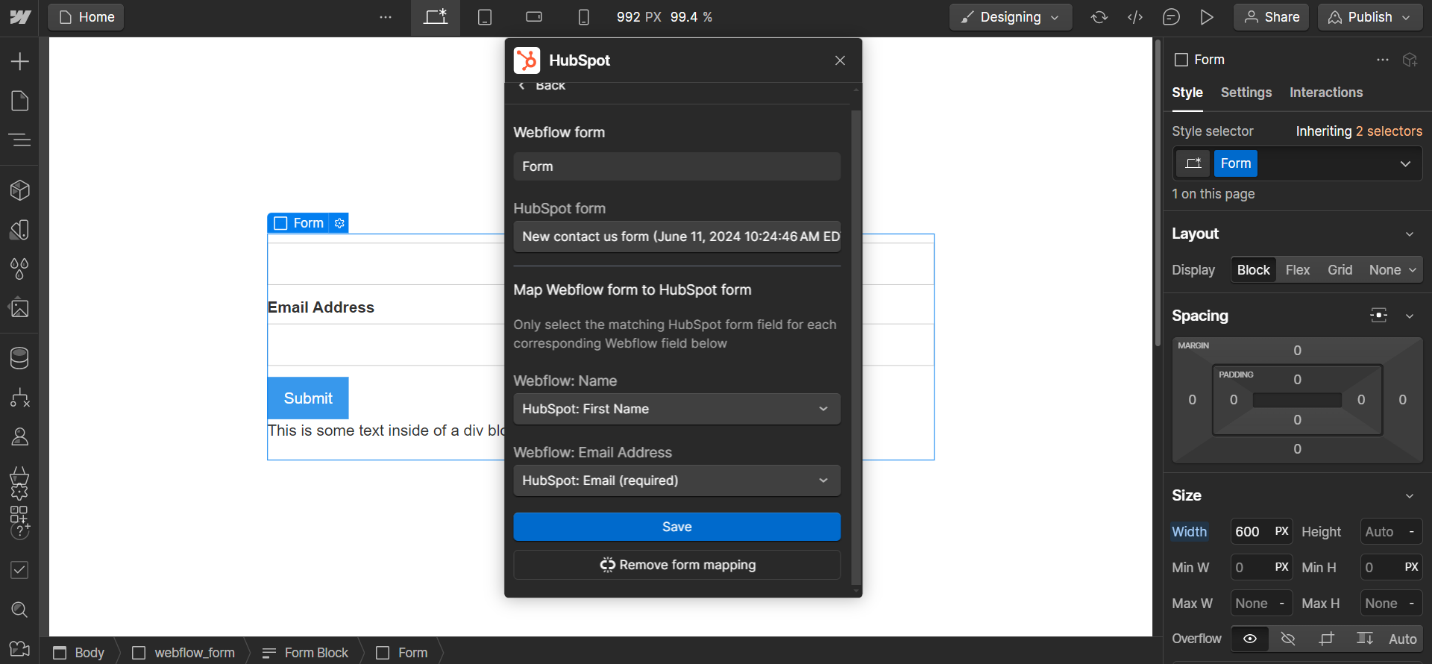Click the component cube icon beside Form header
This screenshot has width=1432, height=664.
(x=1410, y=60)
